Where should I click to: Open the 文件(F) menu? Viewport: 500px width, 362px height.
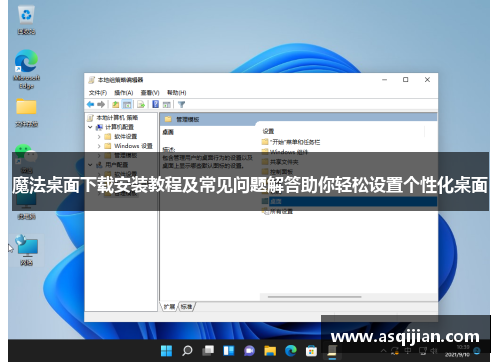[x=98, y=93]
